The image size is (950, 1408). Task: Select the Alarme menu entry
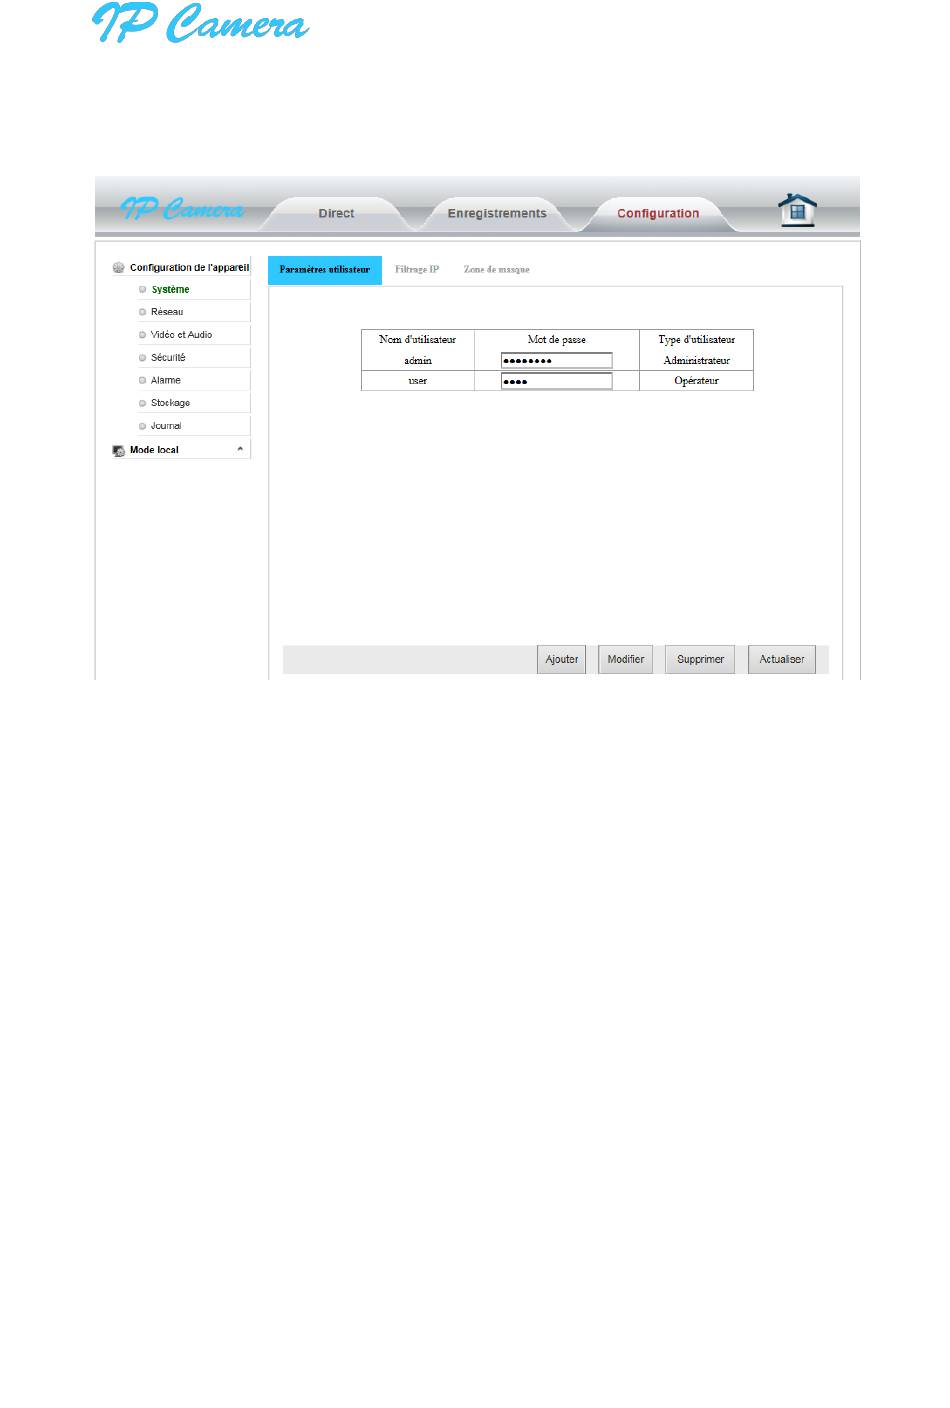(x=166, y=380)
